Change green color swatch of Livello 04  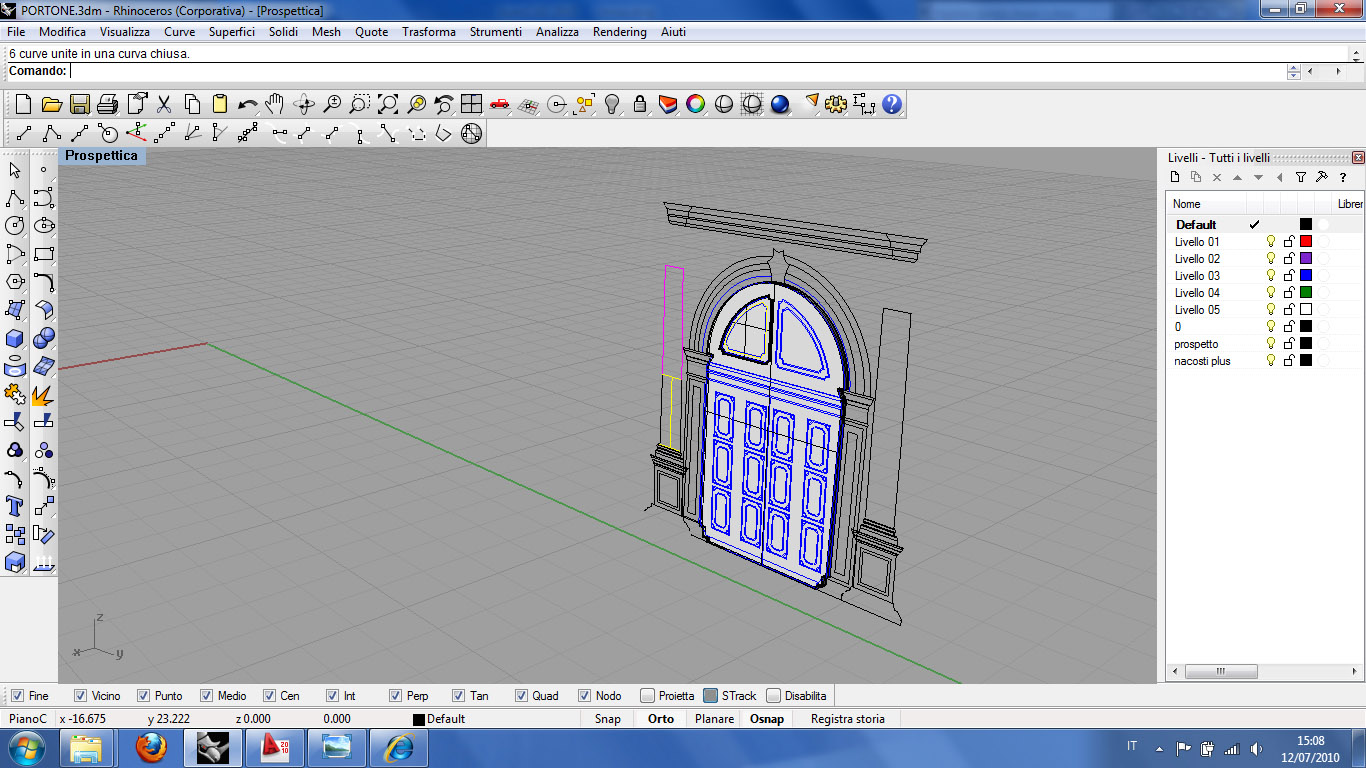[1306, 293]
